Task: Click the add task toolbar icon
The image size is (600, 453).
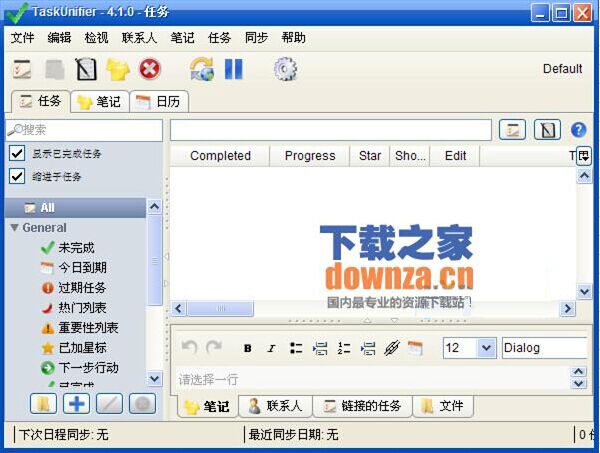Action: tap(22, 69)
